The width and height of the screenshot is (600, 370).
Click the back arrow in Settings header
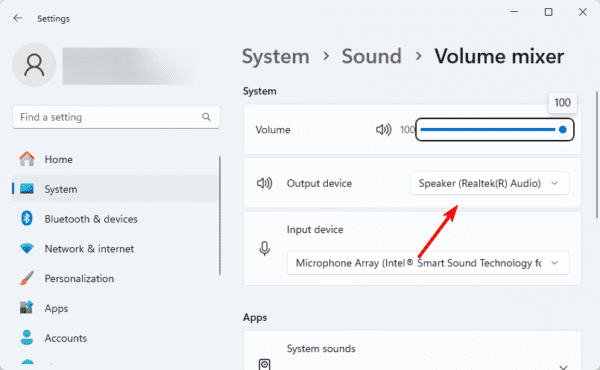(18, 18)
